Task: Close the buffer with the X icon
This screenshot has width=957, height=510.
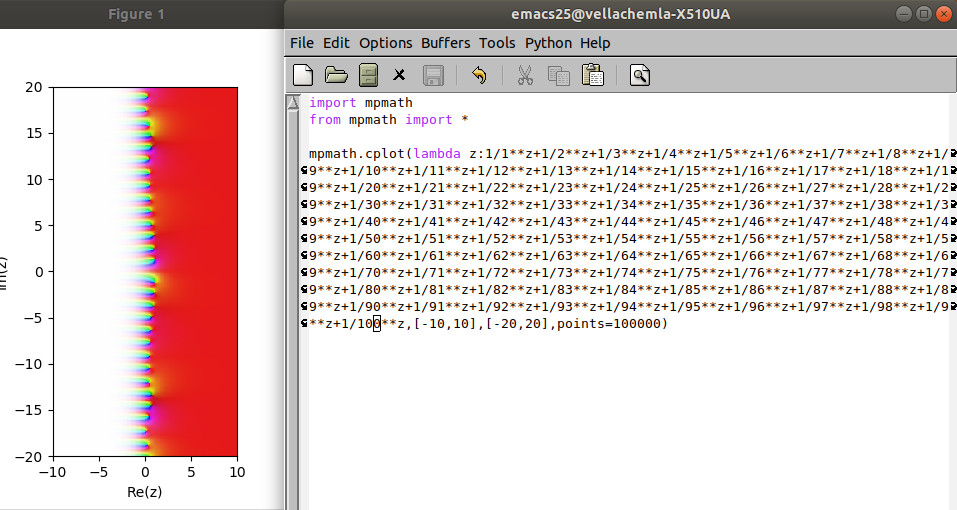Action: [x=399, y=75]
